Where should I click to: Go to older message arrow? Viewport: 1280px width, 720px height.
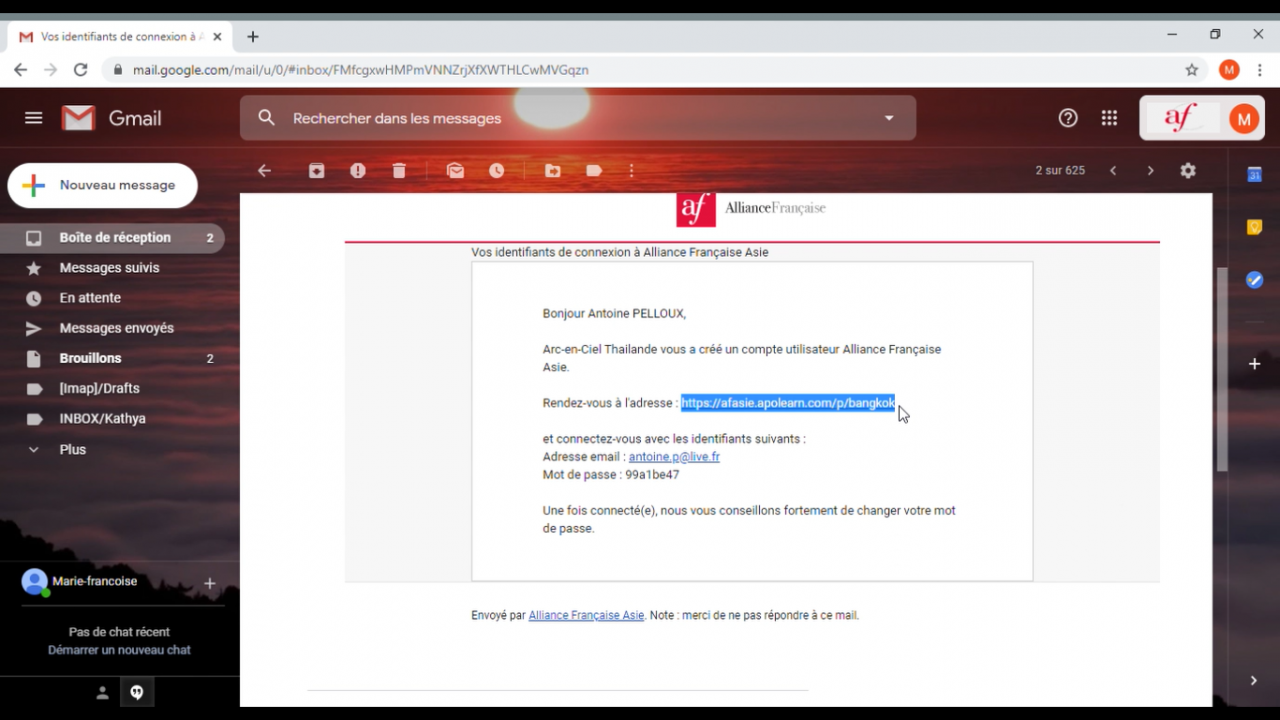coord(1150,171)
